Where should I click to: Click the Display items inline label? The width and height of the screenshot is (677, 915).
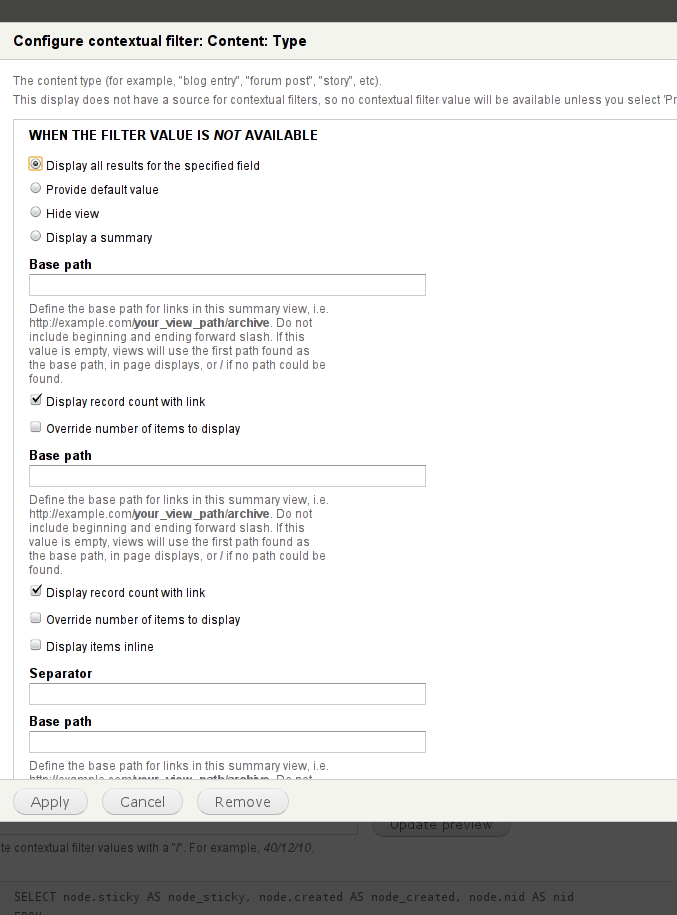100,647
